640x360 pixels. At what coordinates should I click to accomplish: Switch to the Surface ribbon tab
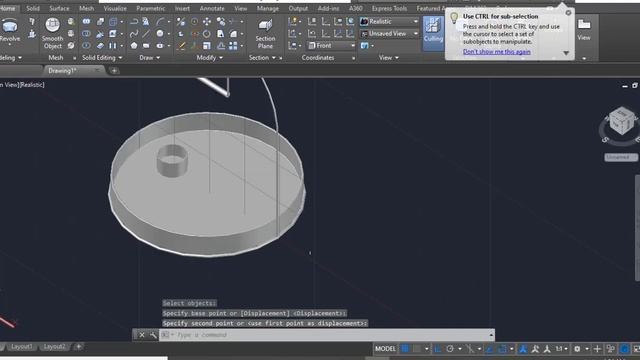coord(59,8)
